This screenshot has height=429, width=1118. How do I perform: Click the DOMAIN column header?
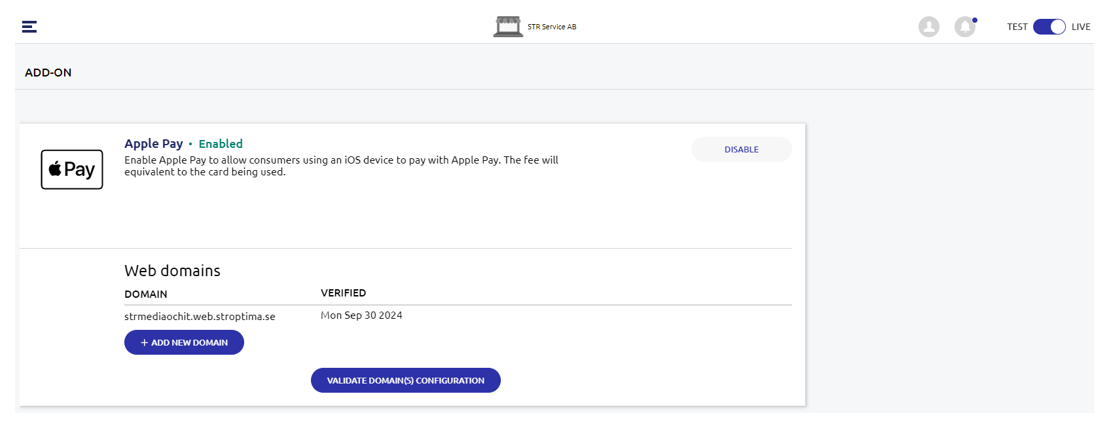point(146,294)
